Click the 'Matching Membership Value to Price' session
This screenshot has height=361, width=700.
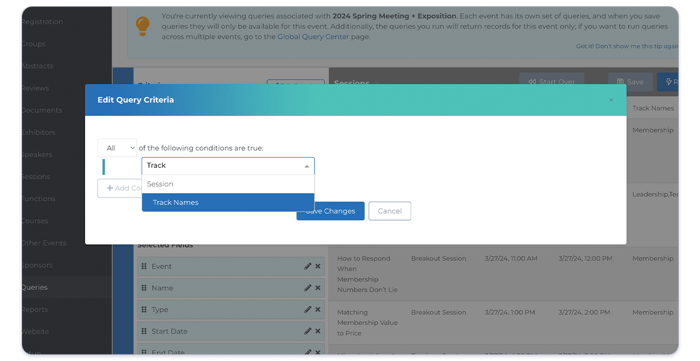(367, 323)
